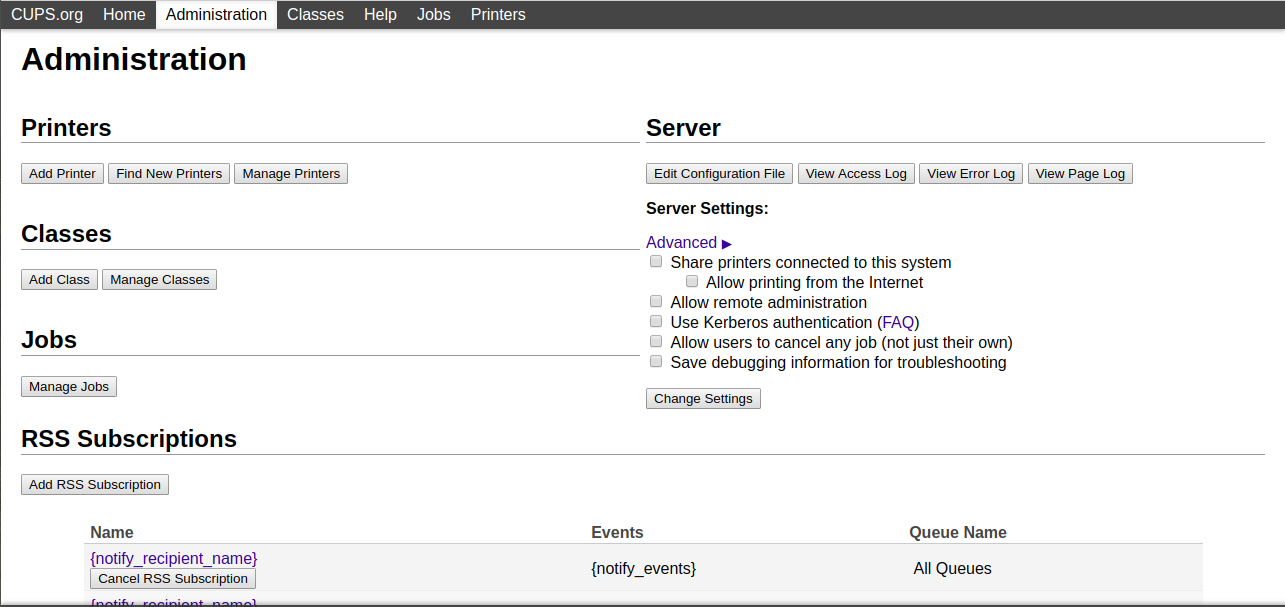Go to the Printers navigation tab
The image size is (1285, 607).
click(x=498, y=14)
